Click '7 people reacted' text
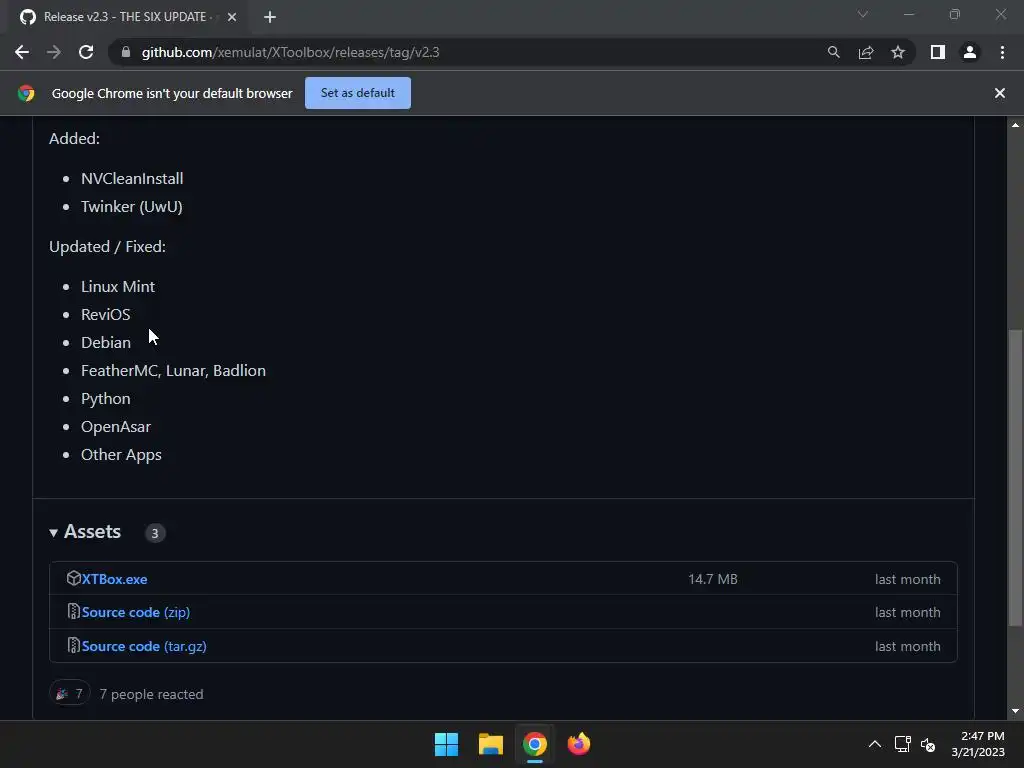This screenshot has height=768, width=1024. pyautogui.click(x=152, y=694)
